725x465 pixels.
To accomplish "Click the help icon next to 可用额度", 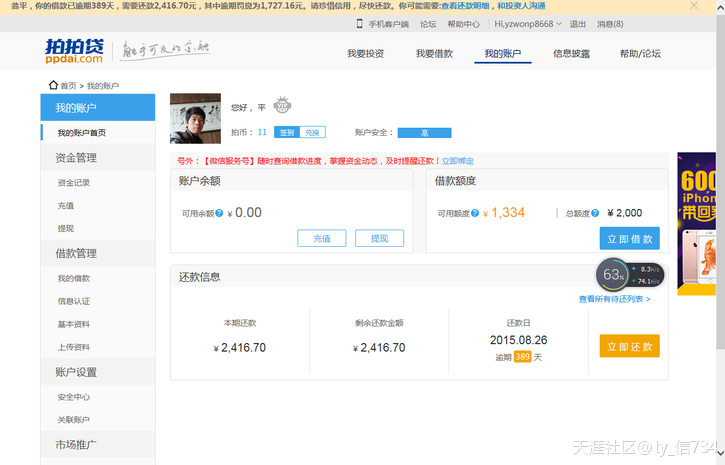I will [x=474, y=213].
